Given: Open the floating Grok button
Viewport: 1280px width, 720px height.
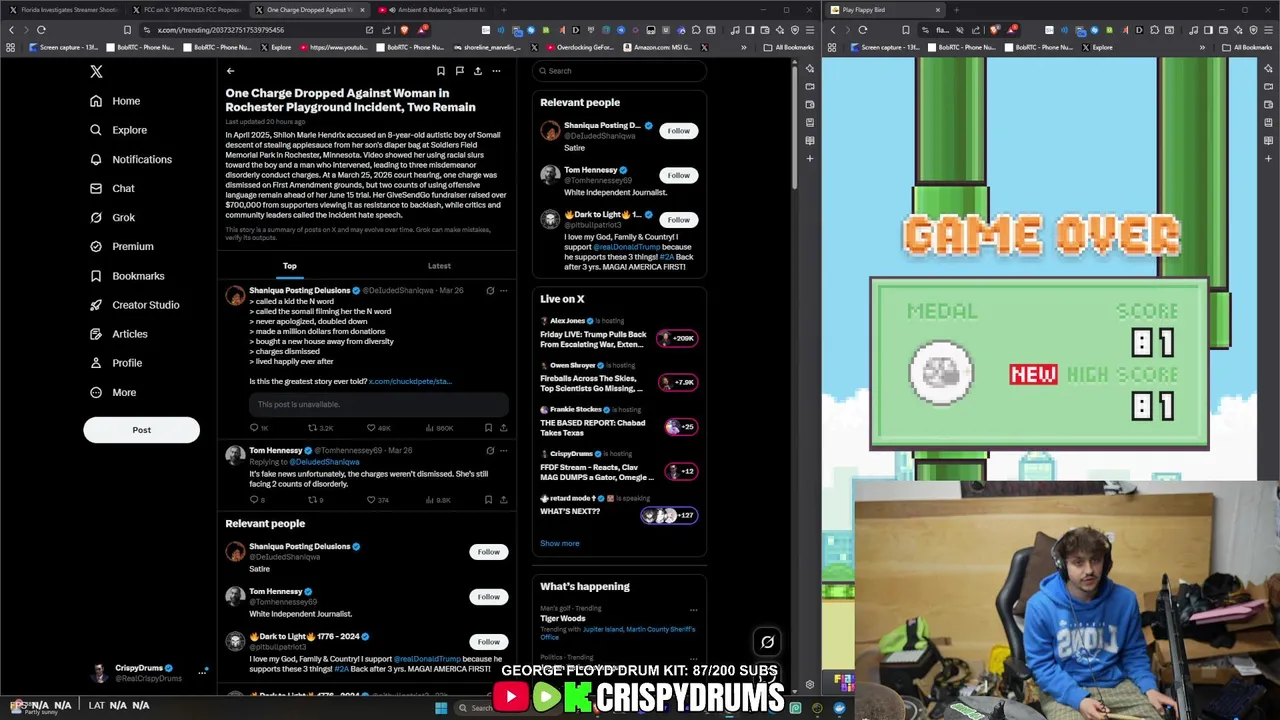Looking at the screenshot, I should [x=768, y=642].
